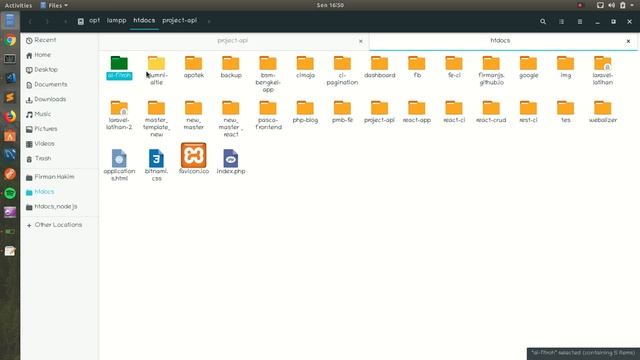The image size is (640, 360).
Task: Go to lampp in path bar
Action: [x=116, y=20]
